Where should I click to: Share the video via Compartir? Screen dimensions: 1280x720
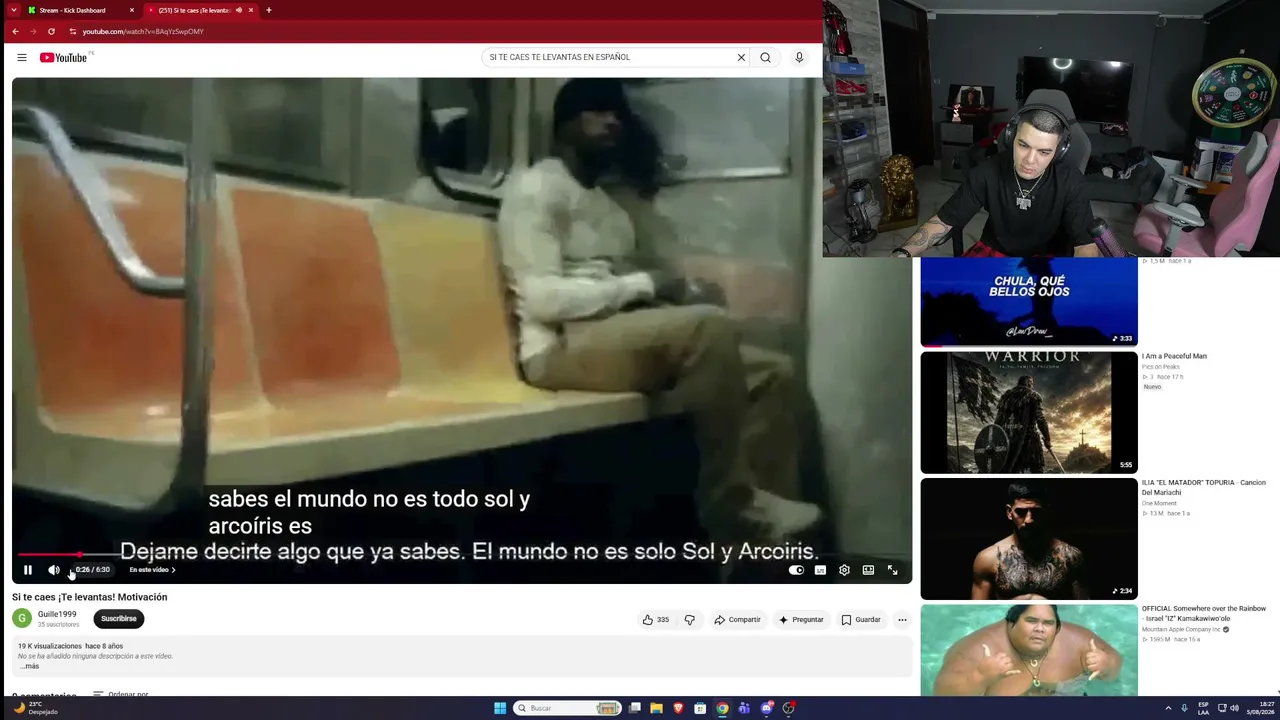coord(738,620)
